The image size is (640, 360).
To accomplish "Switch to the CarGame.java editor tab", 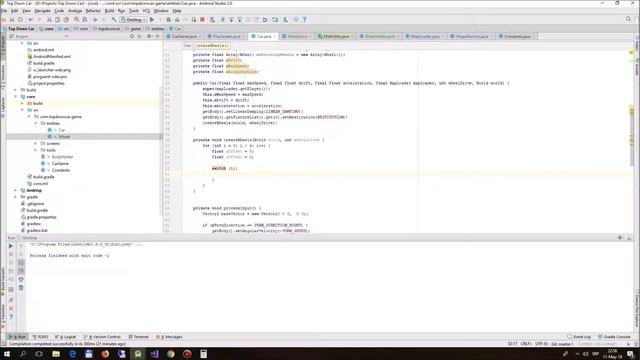I will coord(184,36).
